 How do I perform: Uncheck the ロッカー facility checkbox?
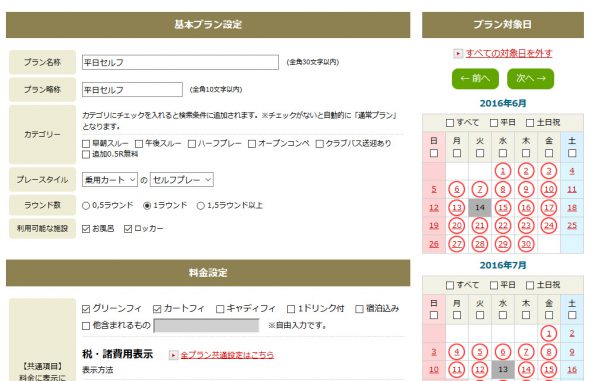tap(128, 229)
